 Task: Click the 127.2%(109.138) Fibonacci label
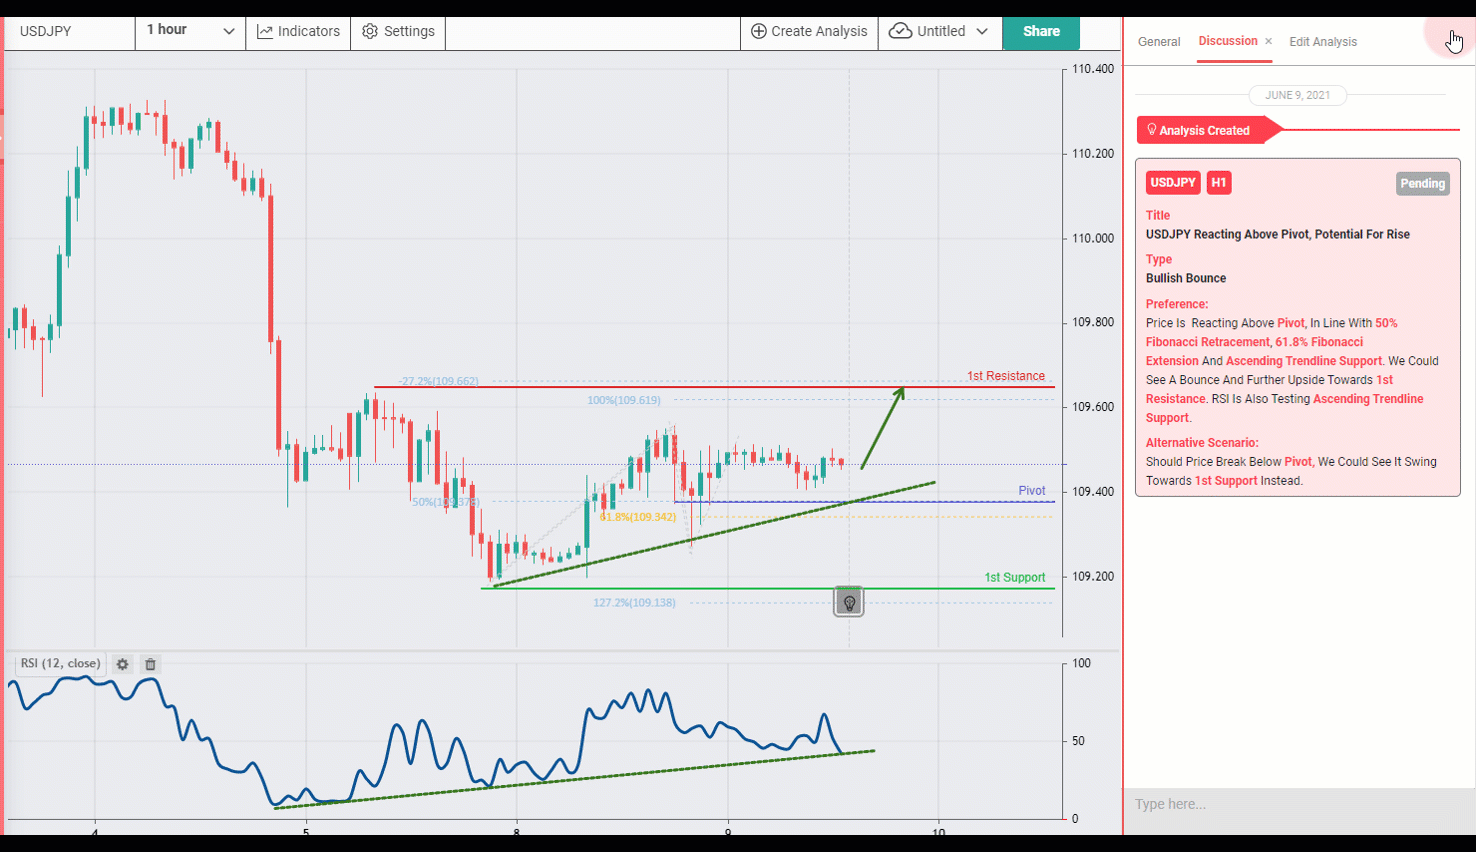(x=634, y=603)
